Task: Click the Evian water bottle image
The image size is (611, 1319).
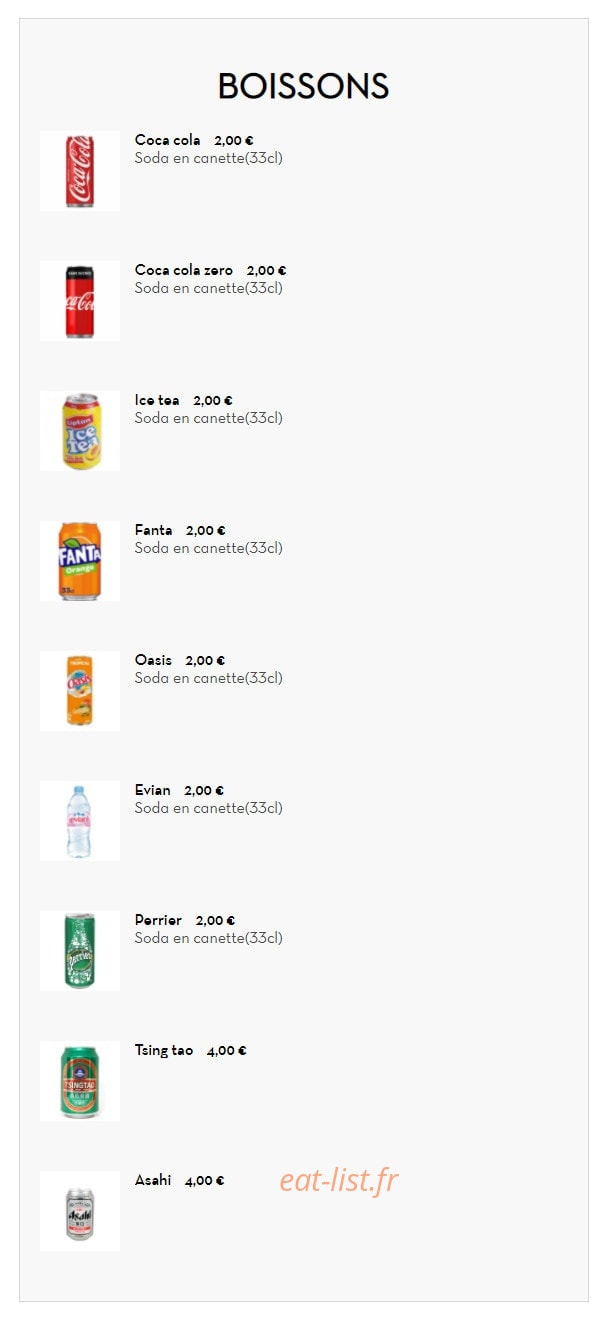Action: (80, 821)
